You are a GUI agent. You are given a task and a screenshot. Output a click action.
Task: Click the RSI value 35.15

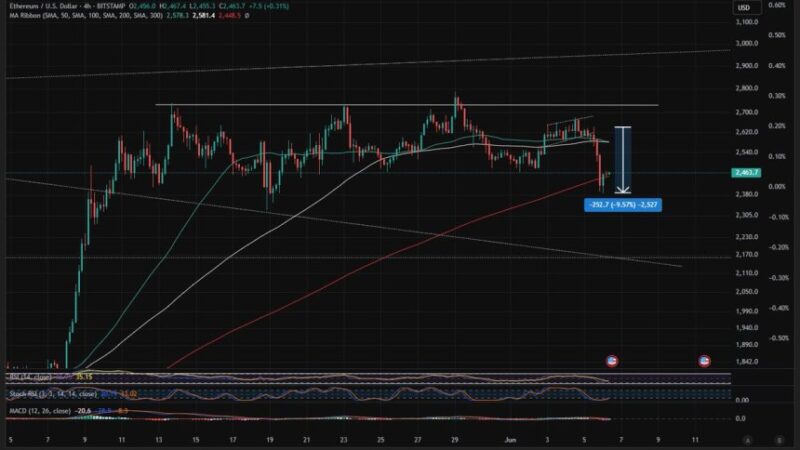[x=84, y=378]
